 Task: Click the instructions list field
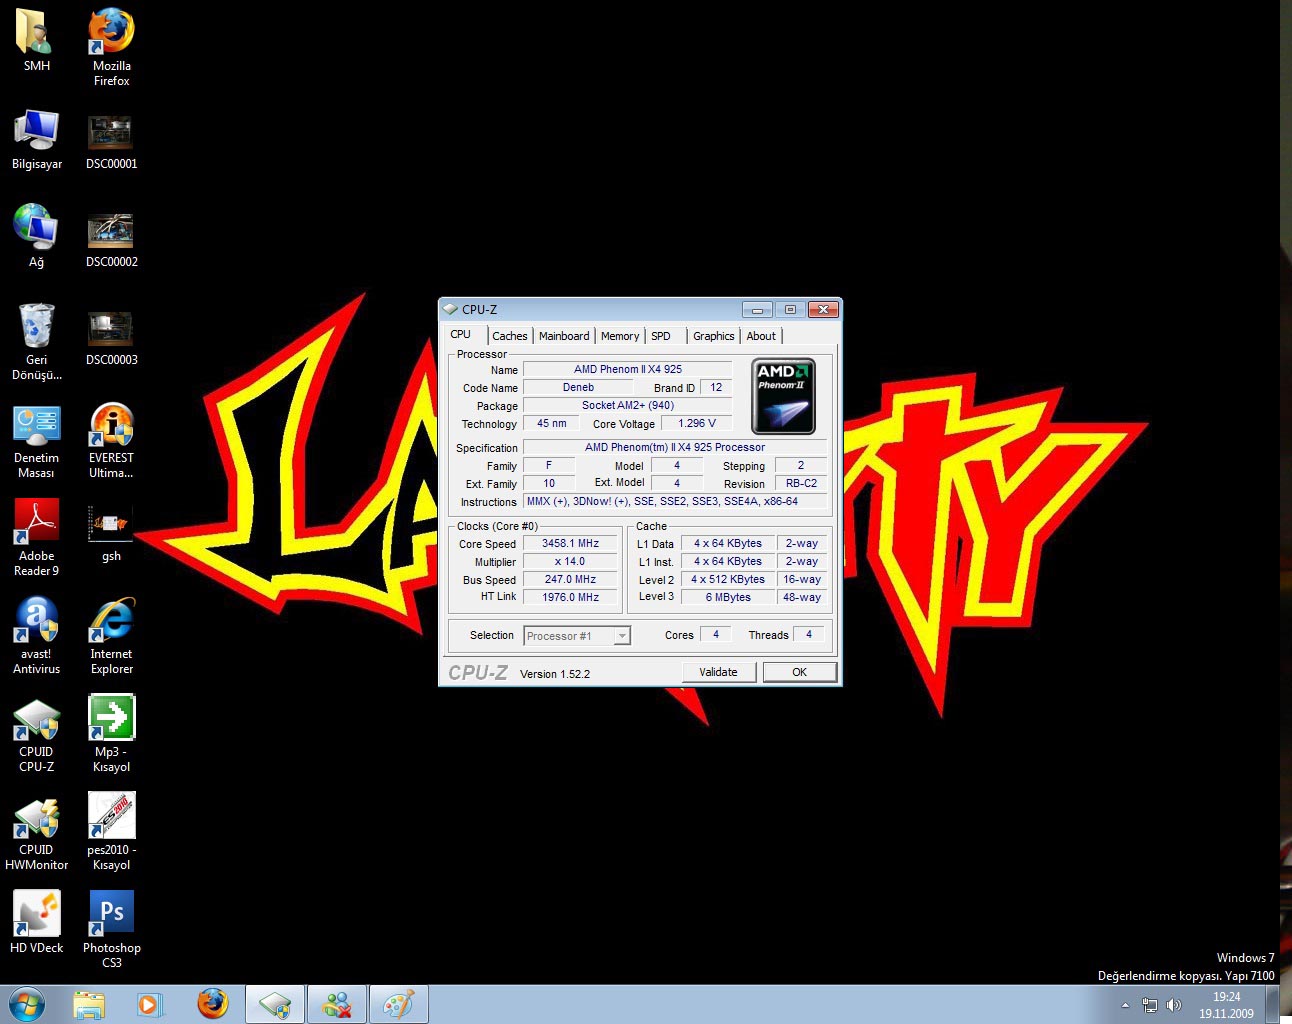point(675,501)
